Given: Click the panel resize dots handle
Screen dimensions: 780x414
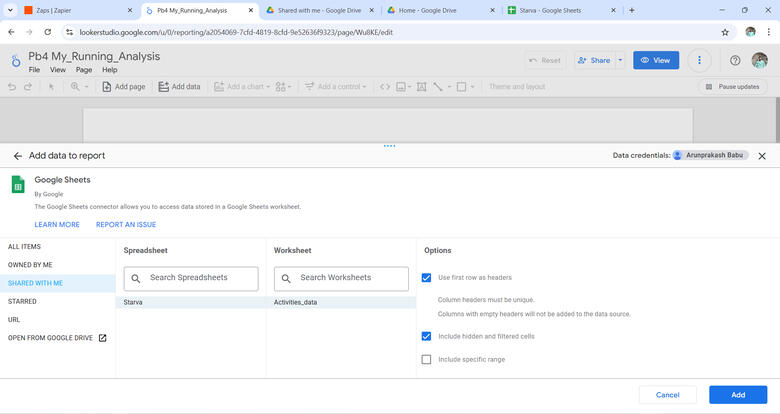Looking at the screenshot, I should [390, 146].
